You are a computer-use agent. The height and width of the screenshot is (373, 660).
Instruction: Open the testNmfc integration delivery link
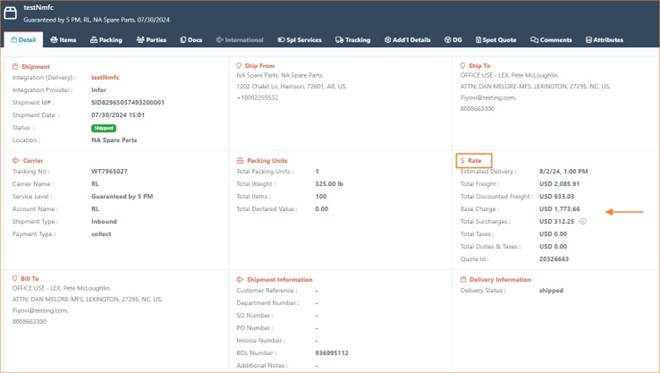coord(105,77)
